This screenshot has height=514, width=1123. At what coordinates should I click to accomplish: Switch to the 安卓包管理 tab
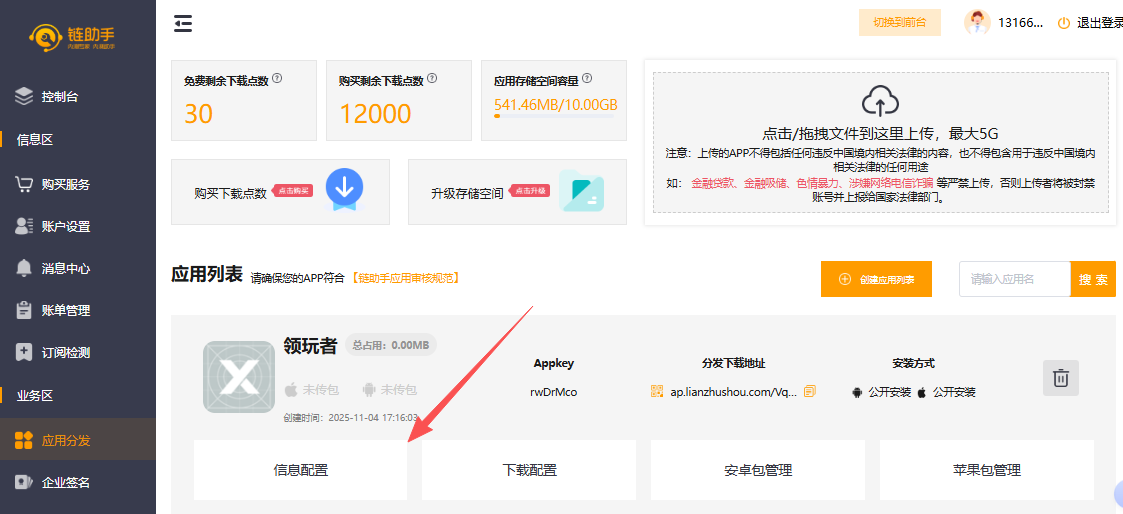click(x=758, y=470)
